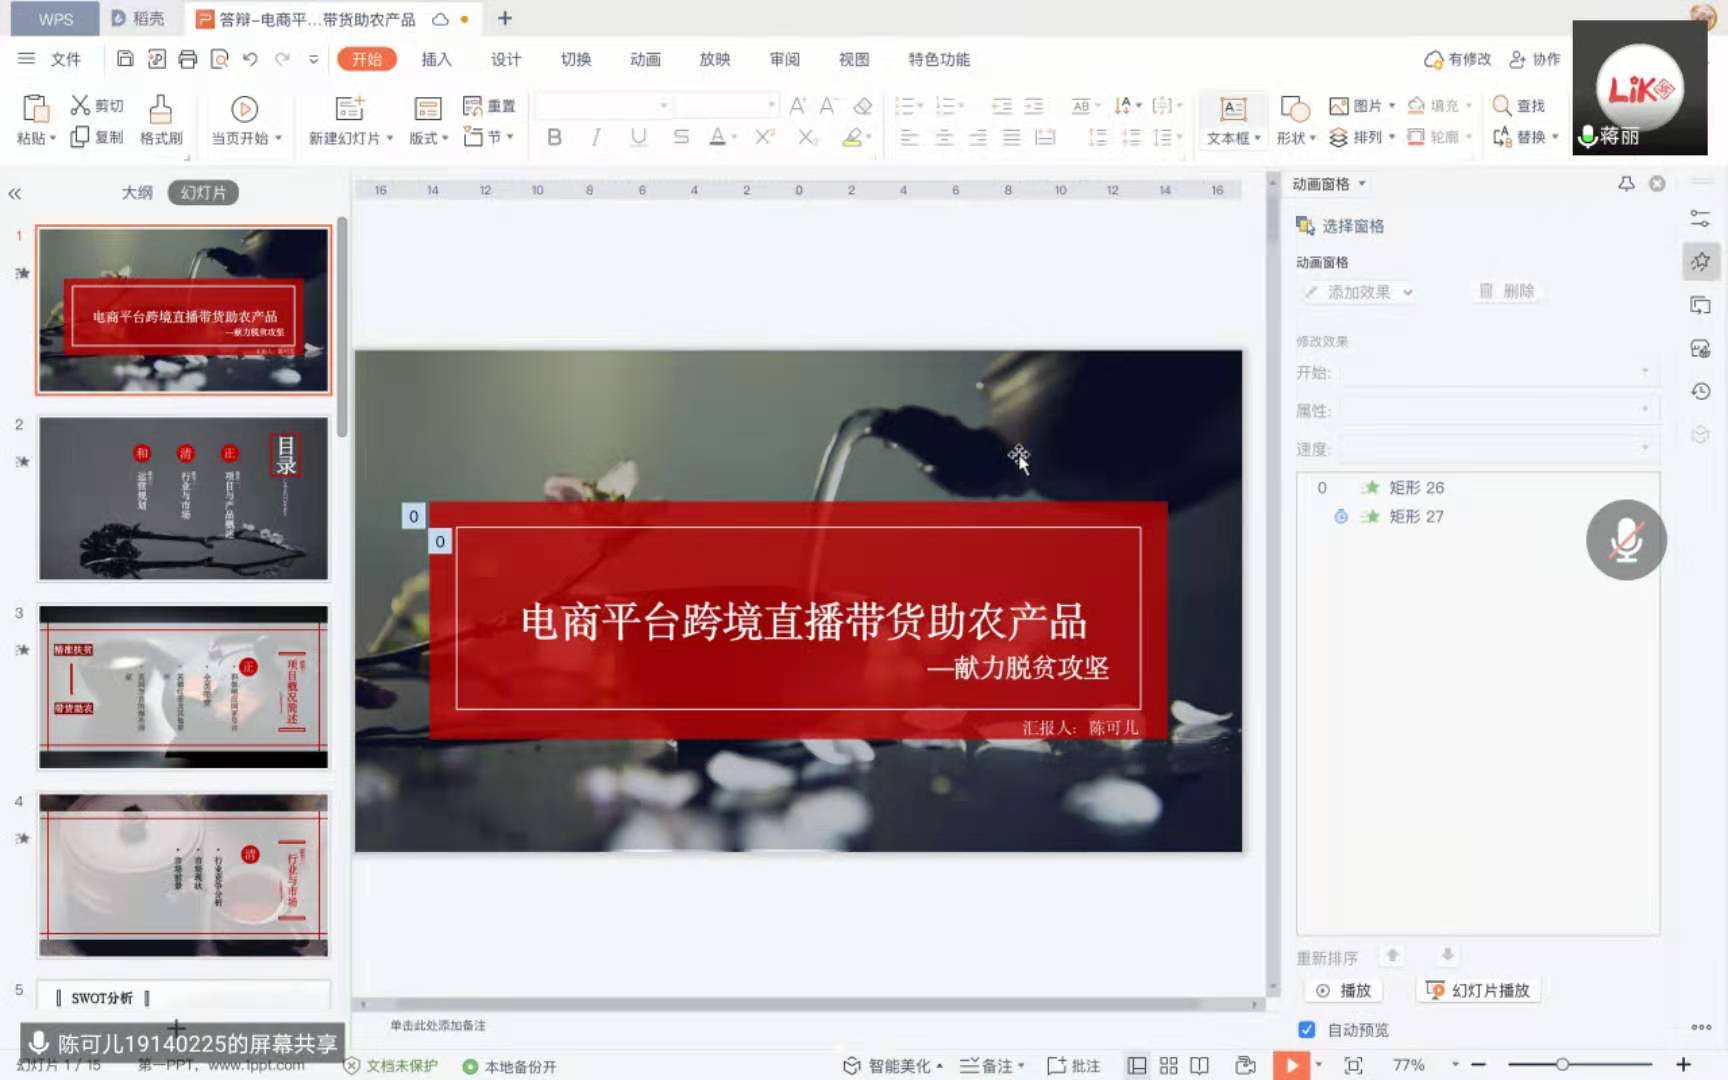Start slideshow from status bar play icon
The image size is (1728, 1080).
click(1291, 1065)
